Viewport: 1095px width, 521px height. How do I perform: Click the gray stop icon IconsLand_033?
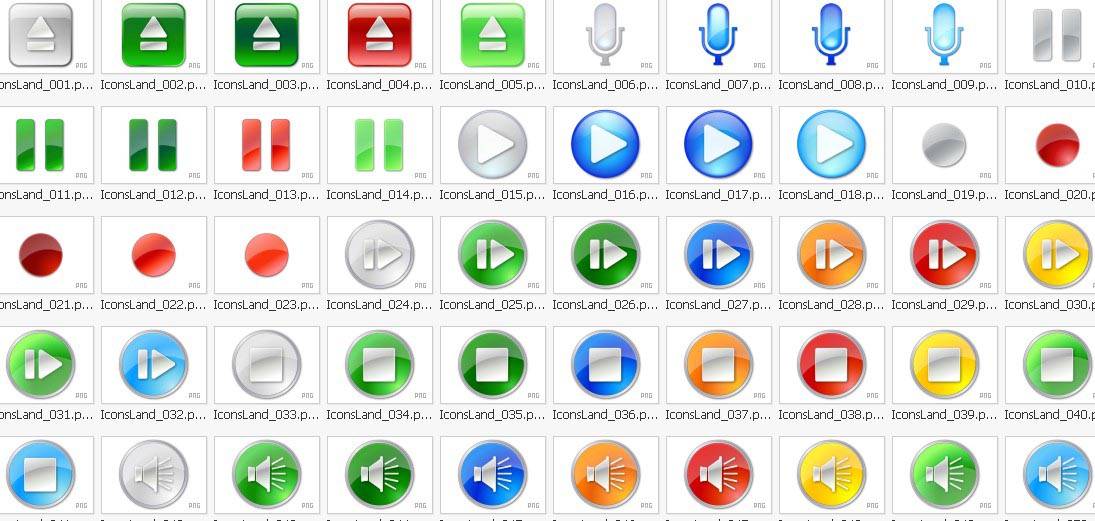pos(266,365)
